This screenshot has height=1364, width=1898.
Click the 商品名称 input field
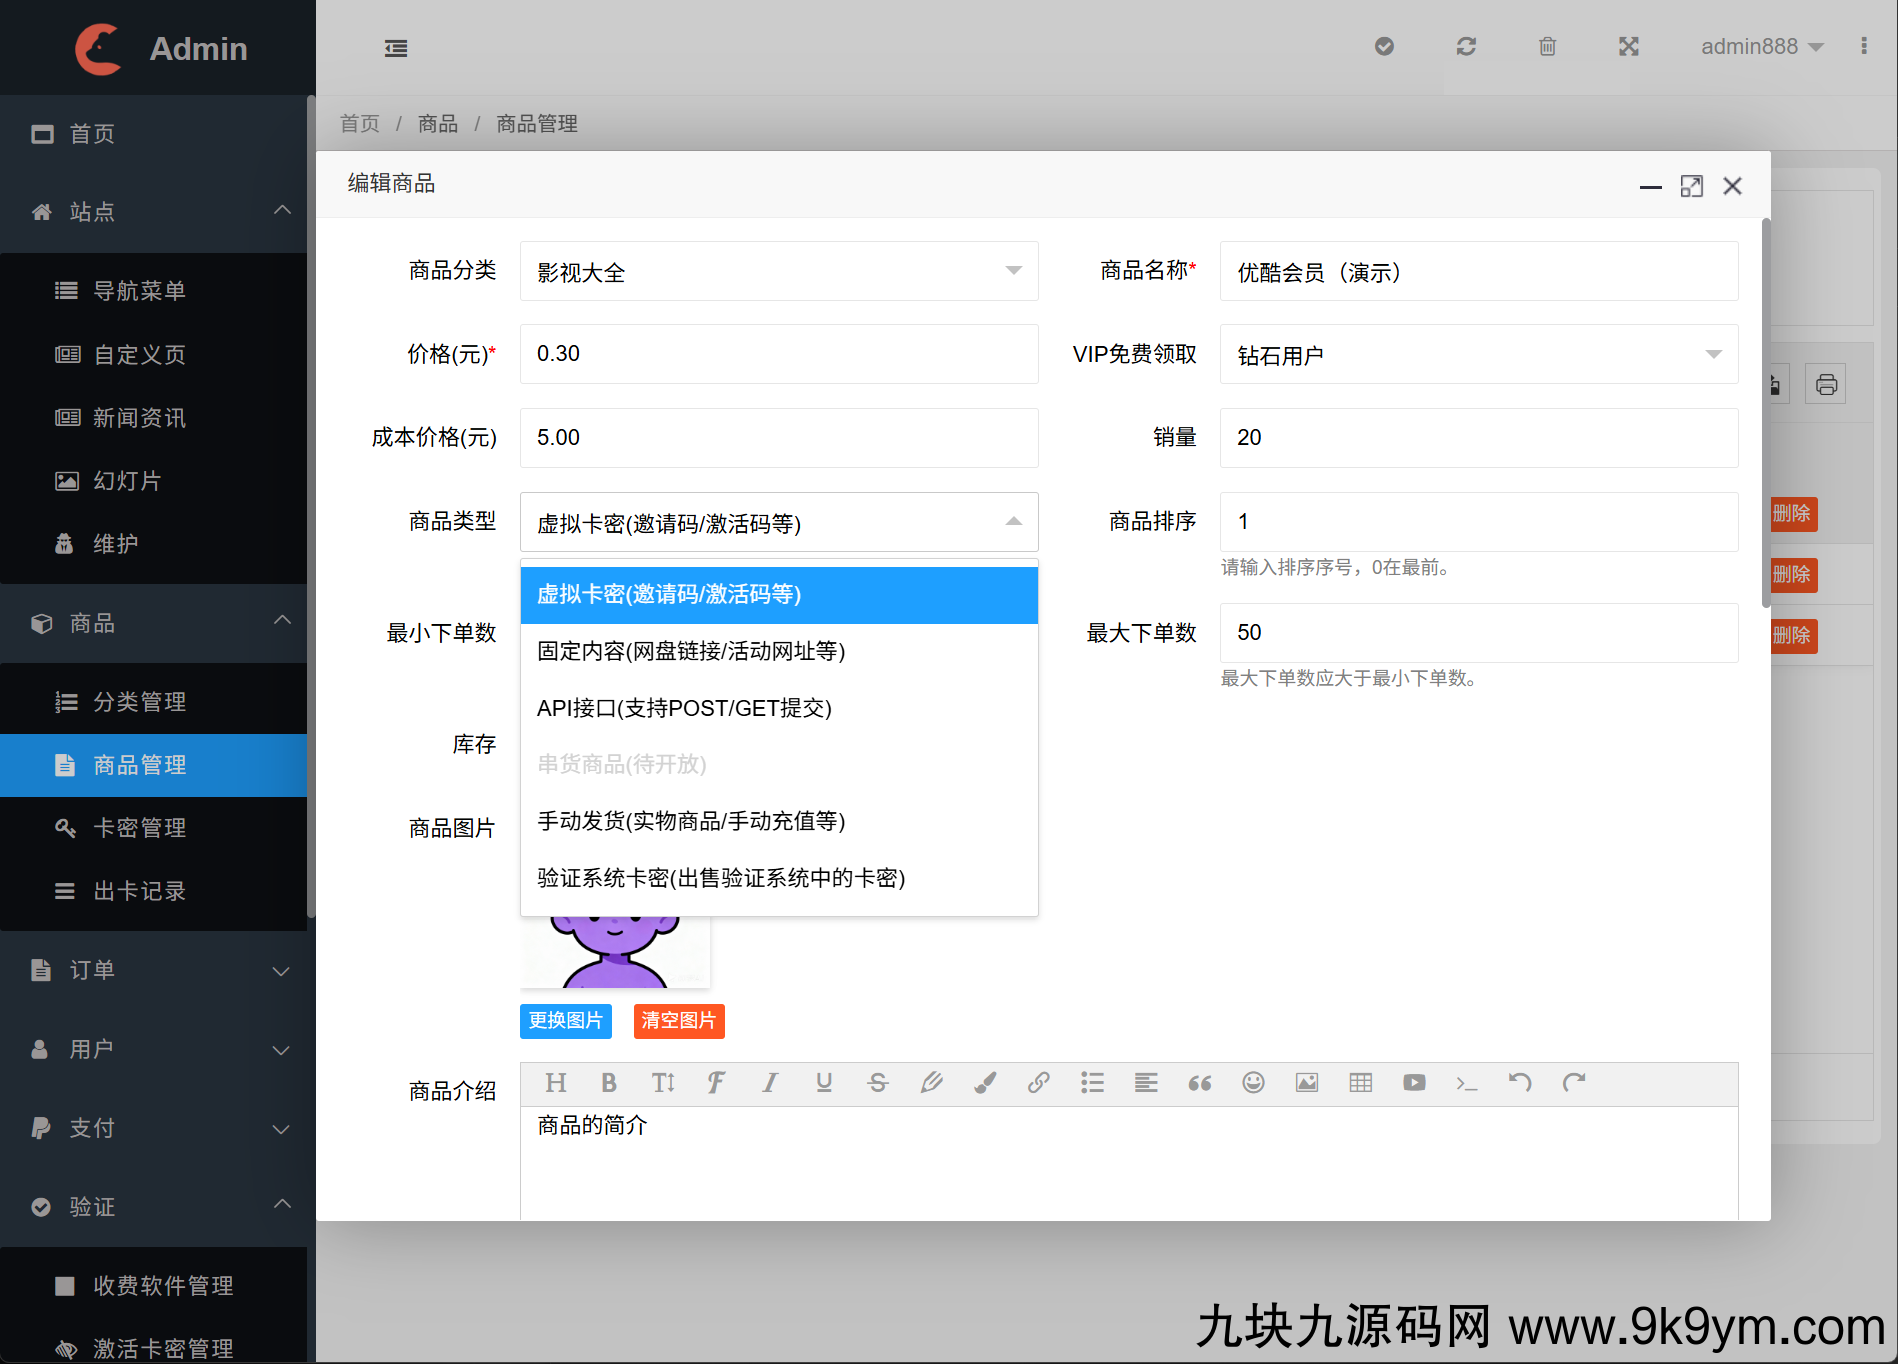tap(1478, 272)
